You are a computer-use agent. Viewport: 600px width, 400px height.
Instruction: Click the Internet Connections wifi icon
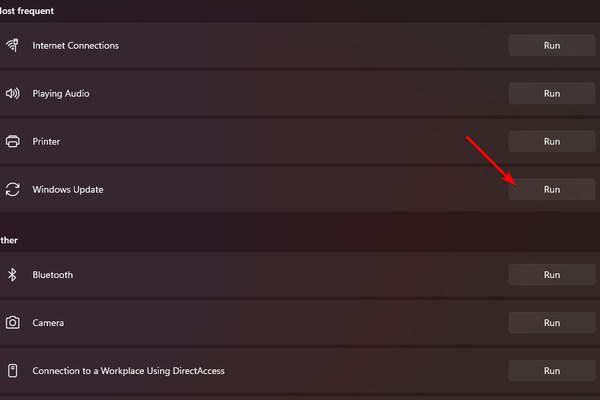[12, 45]
